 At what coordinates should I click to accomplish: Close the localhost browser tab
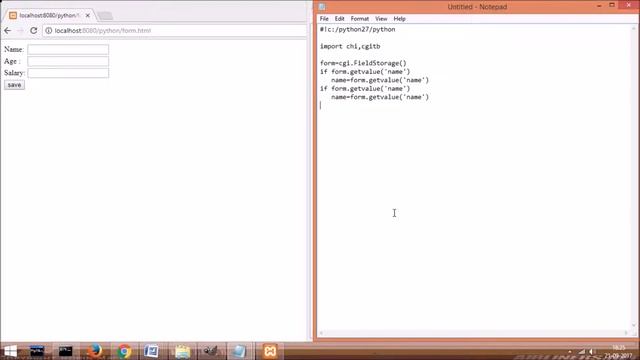(88, 16)
